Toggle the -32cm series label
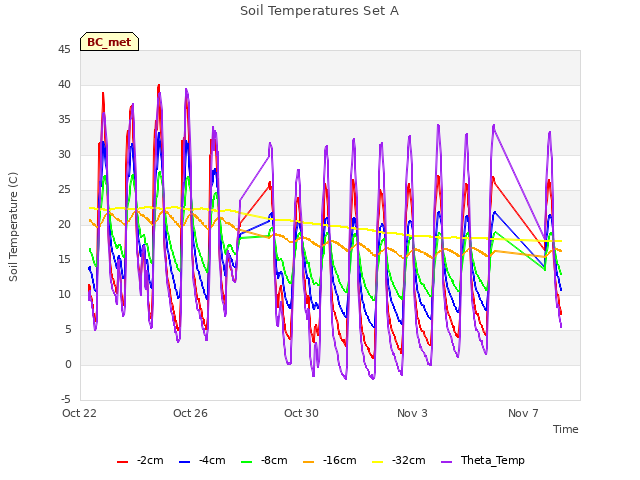This screenshot has width=640, height=480. (x=408, y=460)
